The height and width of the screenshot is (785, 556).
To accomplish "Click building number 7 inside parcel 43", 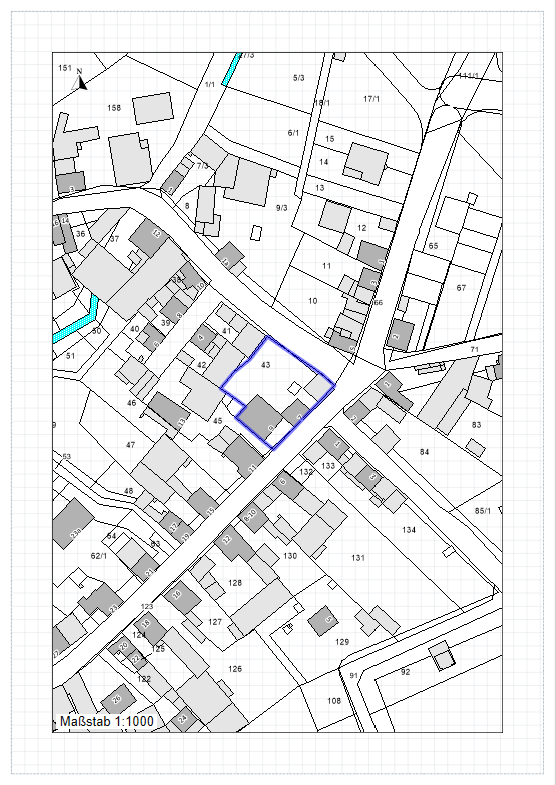I will pos(299,417).
